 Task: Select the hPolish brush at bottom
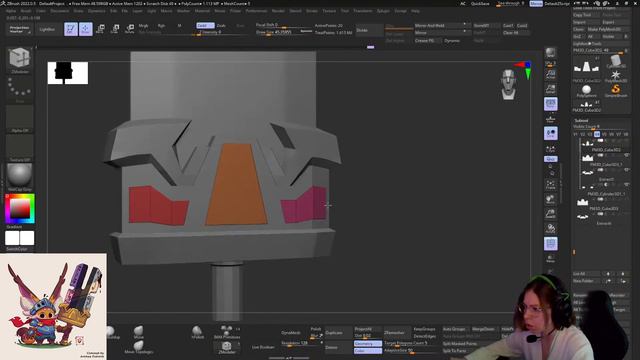click(198, 332)
